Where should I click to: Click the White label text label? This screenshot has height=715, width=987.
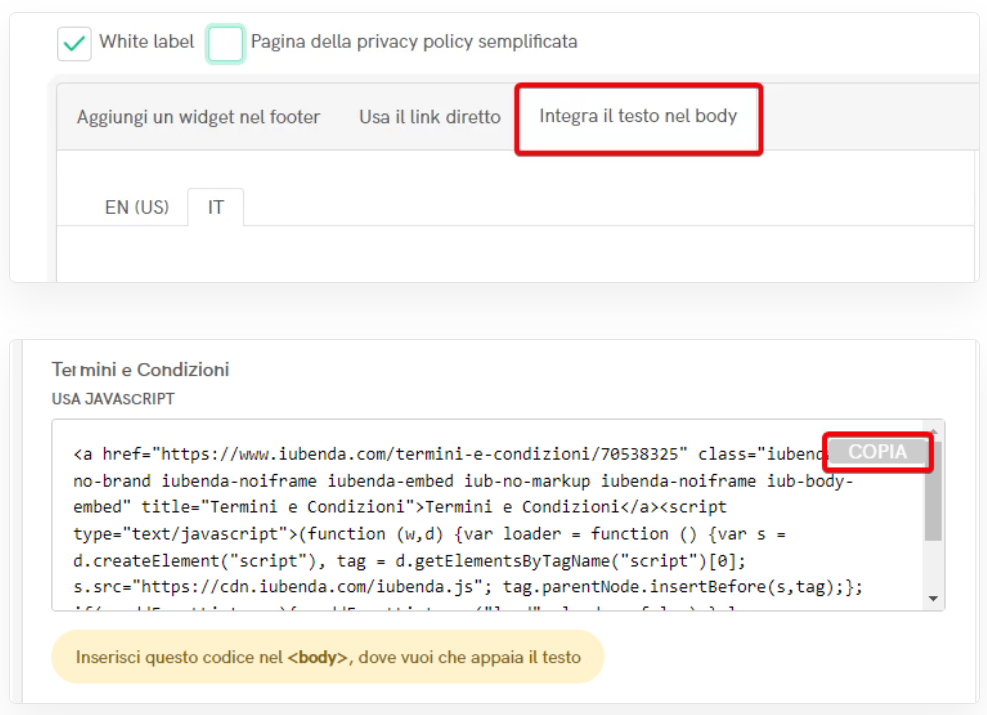click(147, 42)
